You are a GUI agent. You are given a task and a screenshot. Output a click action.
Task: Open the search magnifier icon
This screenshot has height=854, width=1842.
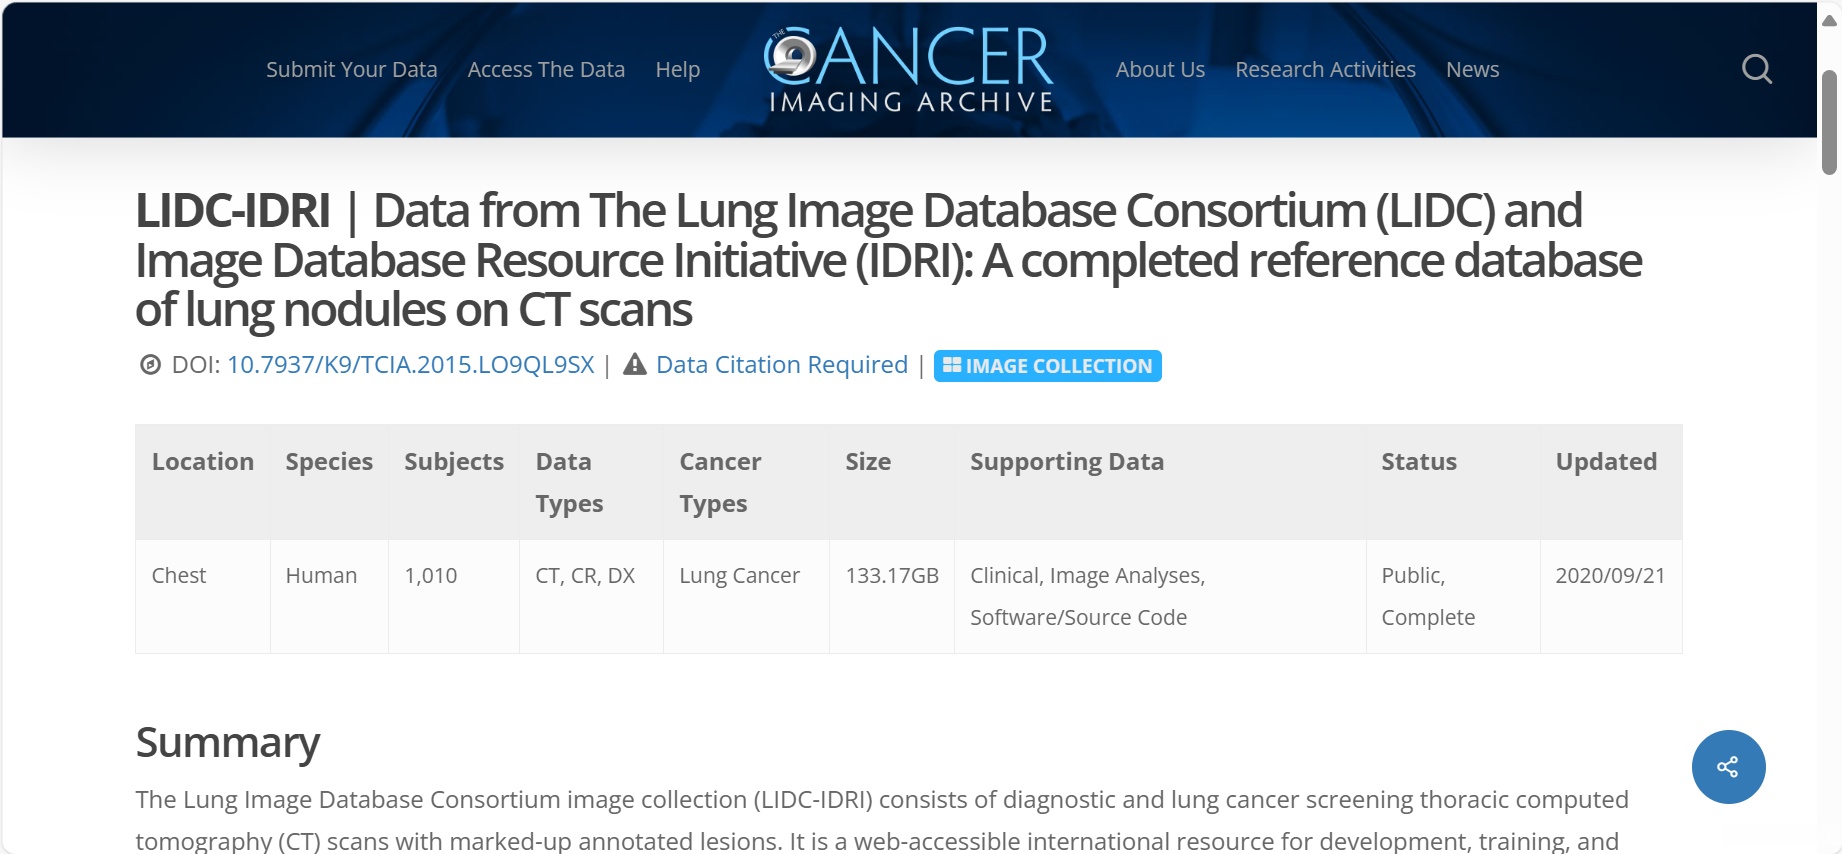click(x=1756, y=69)
